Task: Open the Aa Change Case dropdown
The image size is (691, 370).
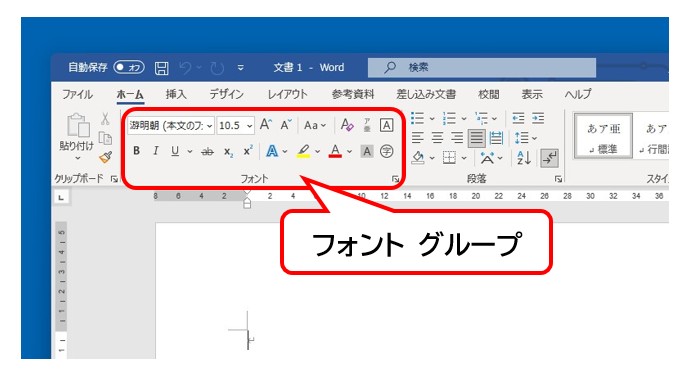Action: (x=315, y=126)
